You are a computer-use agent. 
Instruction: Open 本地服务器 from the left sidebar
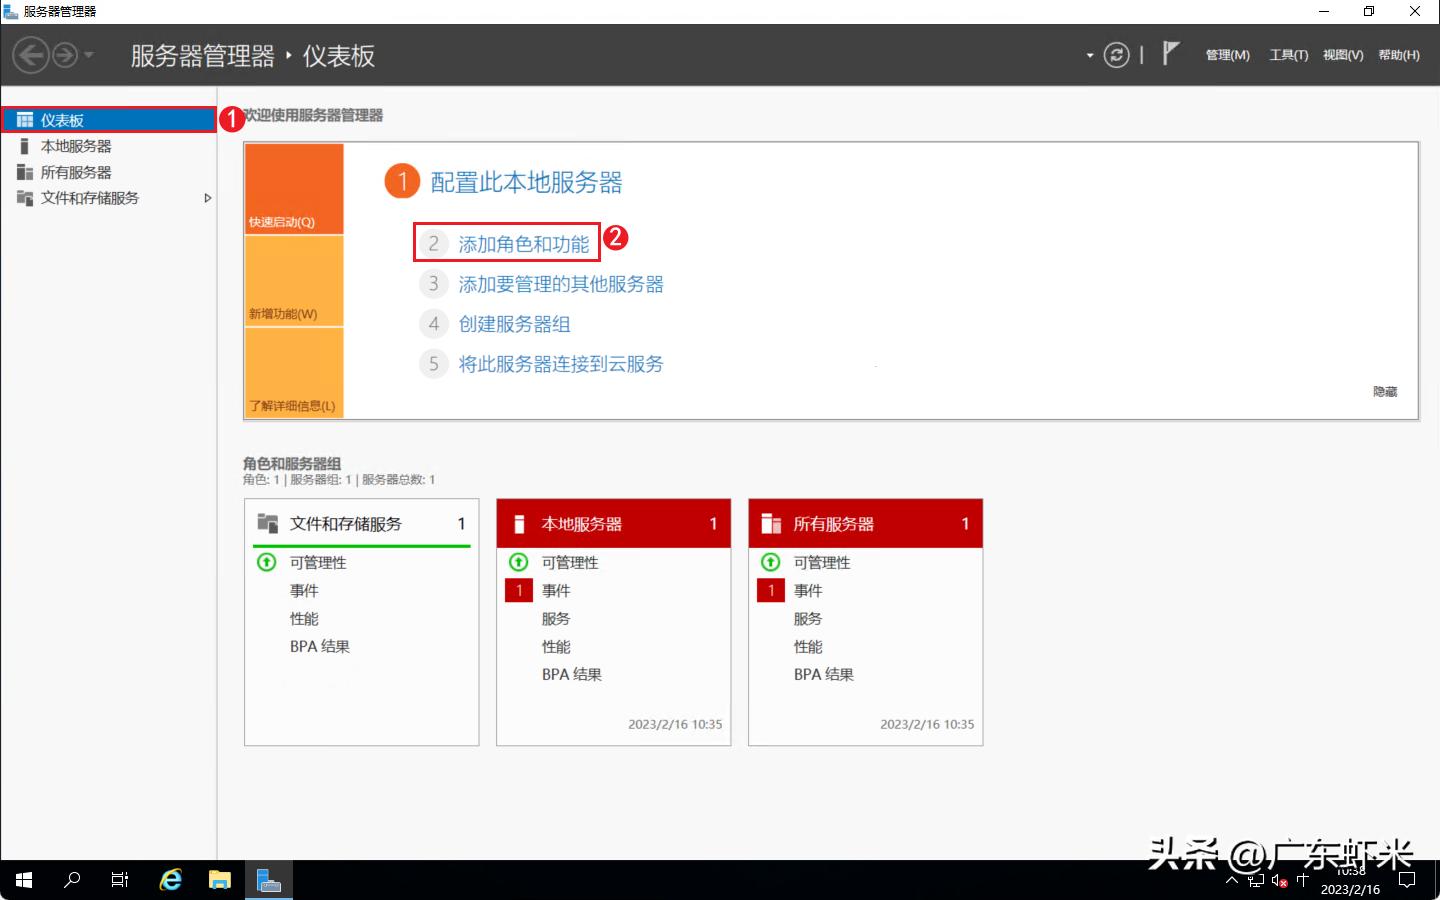click(77, 145)
